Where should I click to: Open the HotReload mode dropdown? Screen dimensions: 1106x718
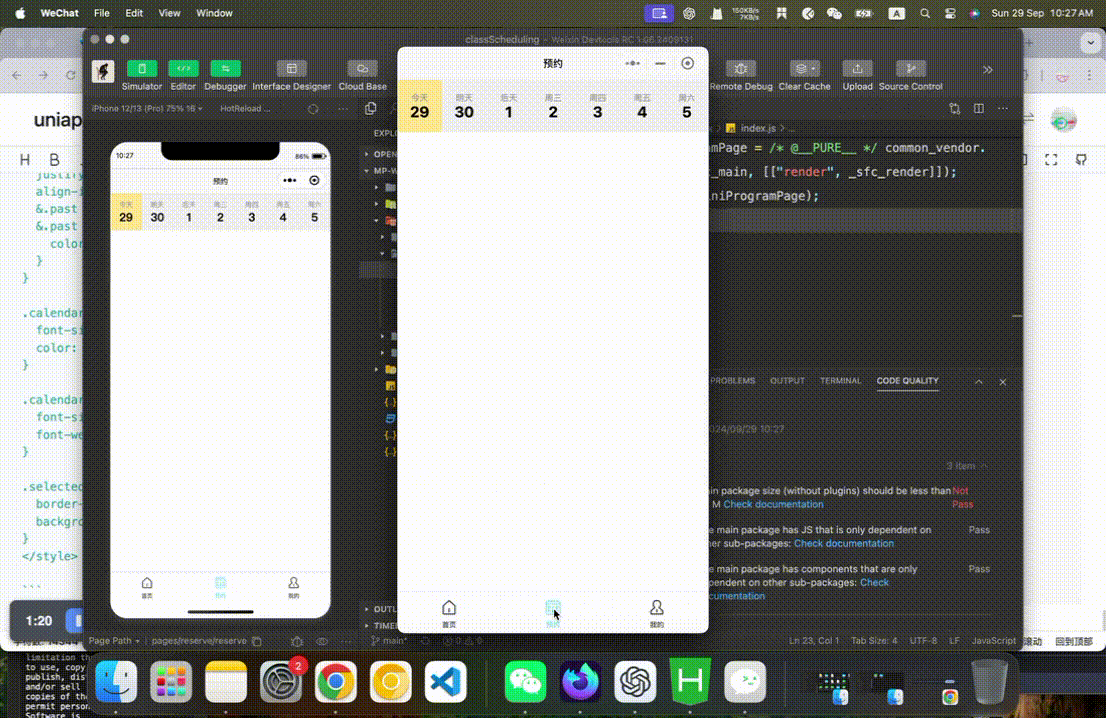244,109
